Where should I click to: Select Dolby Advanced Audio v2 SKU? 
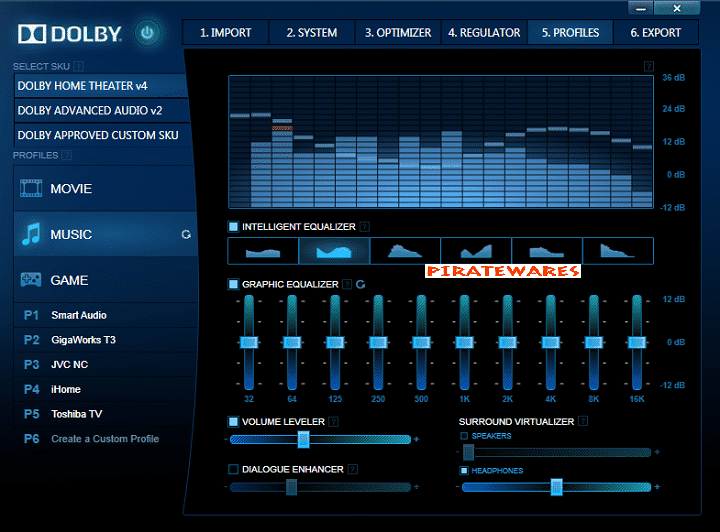(101, 111)
